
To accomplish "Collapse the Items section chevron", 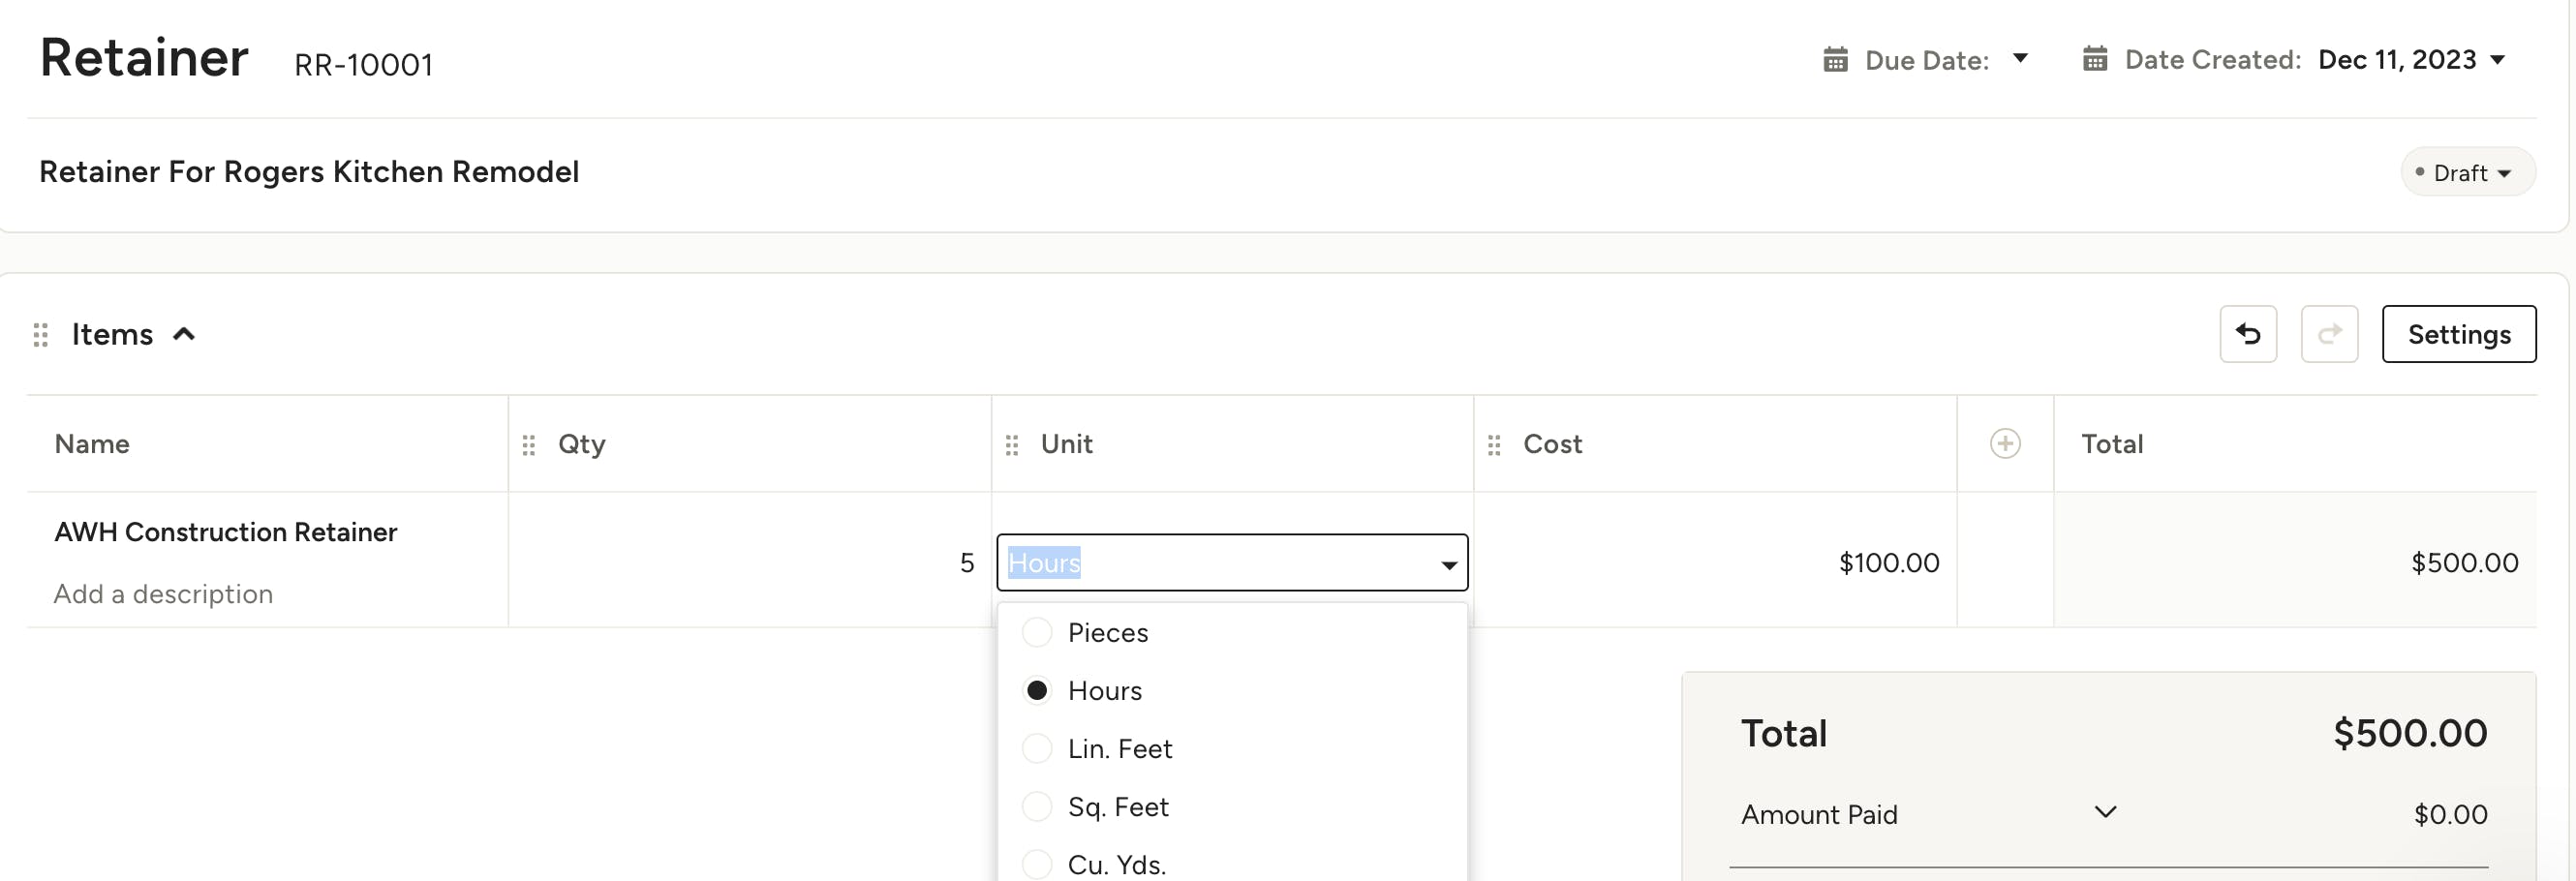I will pyautogui.click(x=184, y=334).
